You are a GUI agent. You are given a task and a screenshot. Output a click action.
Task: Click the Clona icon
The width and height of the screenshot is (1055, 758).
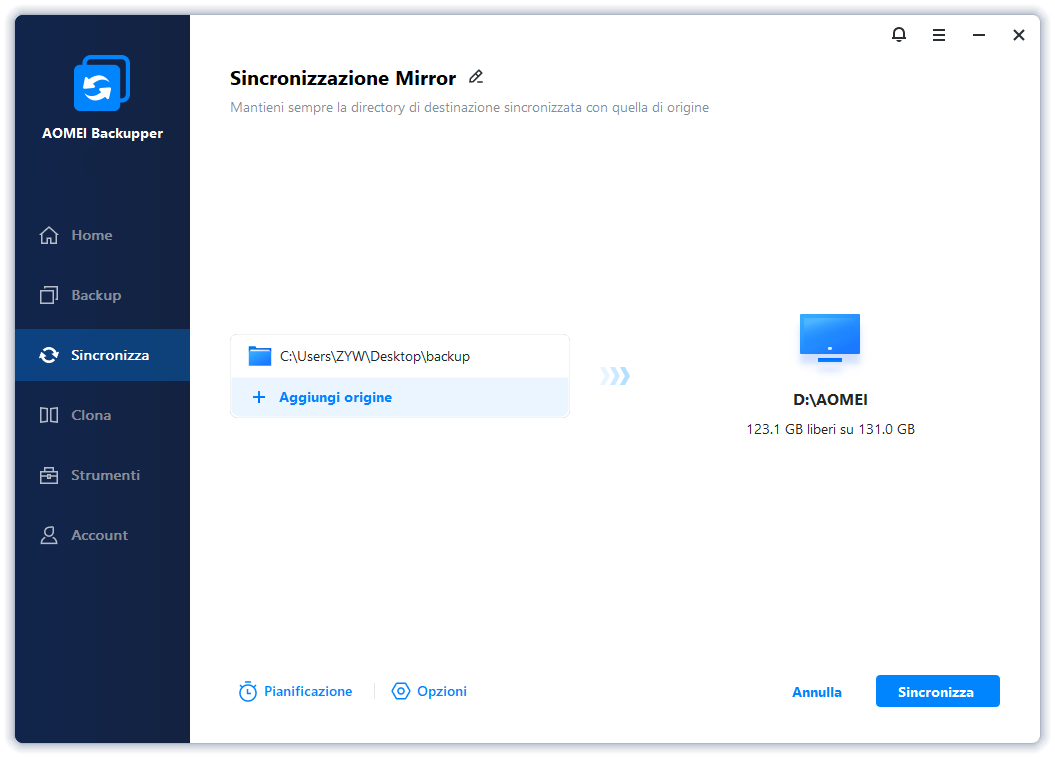[x=49, y=415]
